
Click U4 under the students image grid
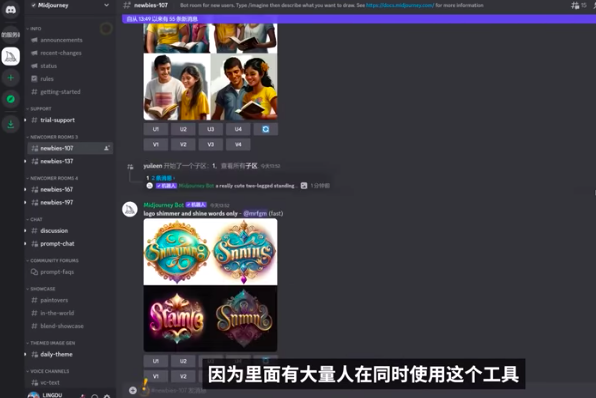[238, 129]
